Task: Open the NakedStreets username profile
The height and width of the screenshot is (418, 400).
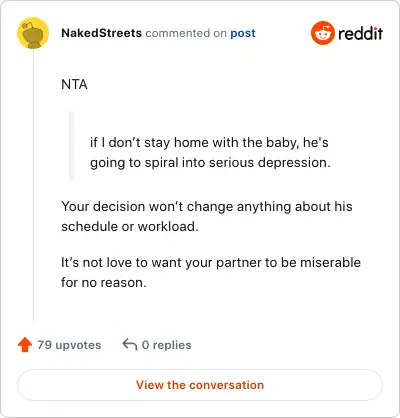Action: (101, 33)
